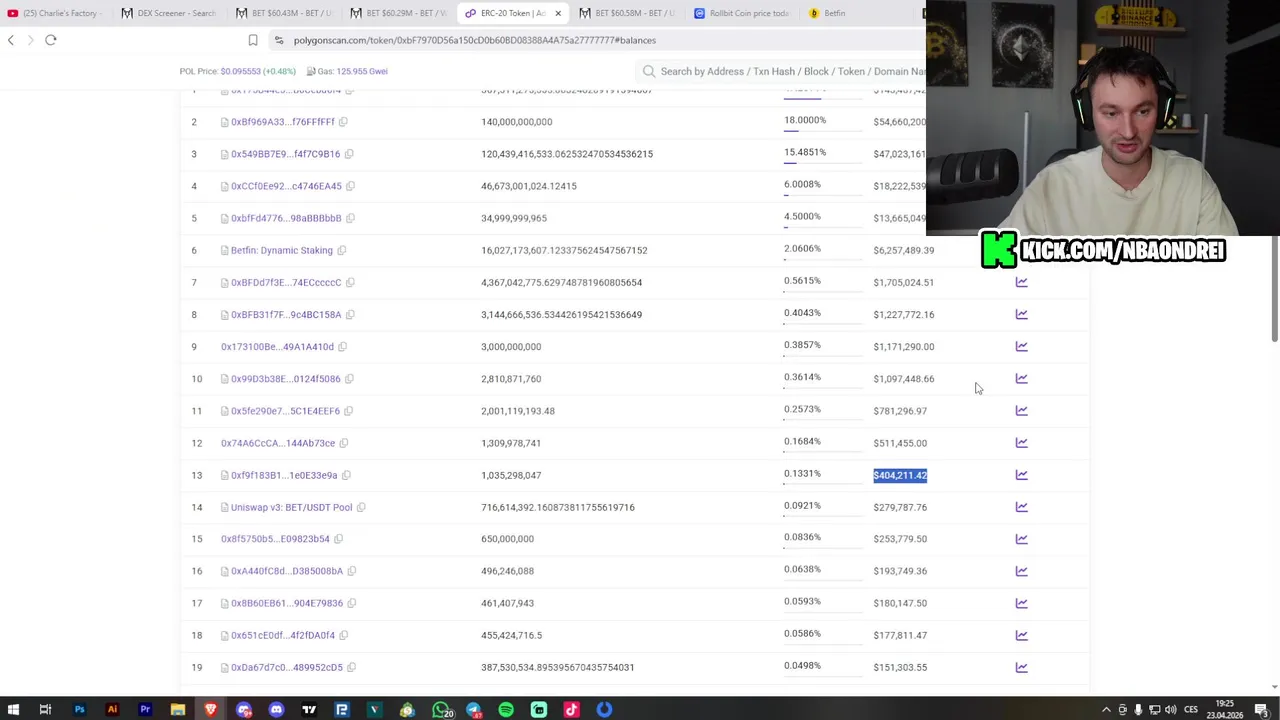Switch to Betfin tab
The height and width of the screenshot is (720, 1280).
[856, 13]
